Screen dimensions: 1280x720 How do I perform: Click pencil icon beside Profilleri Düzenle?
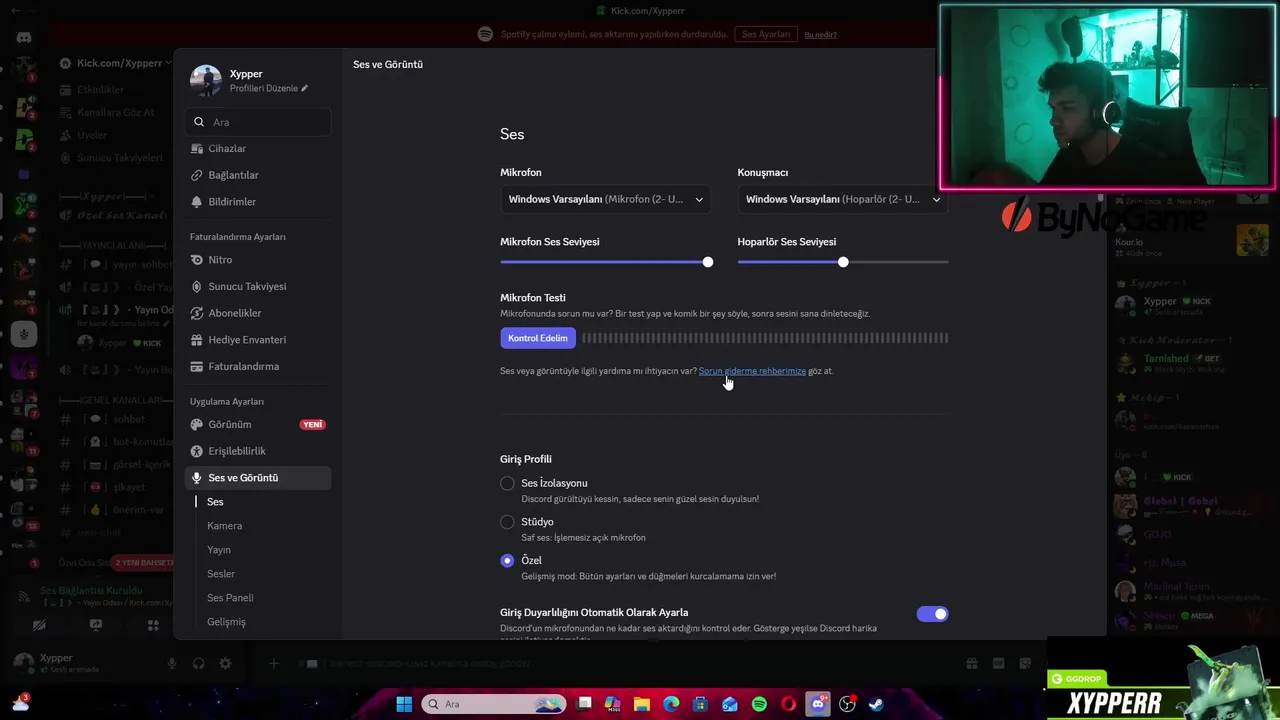click(x=305, y=89)
